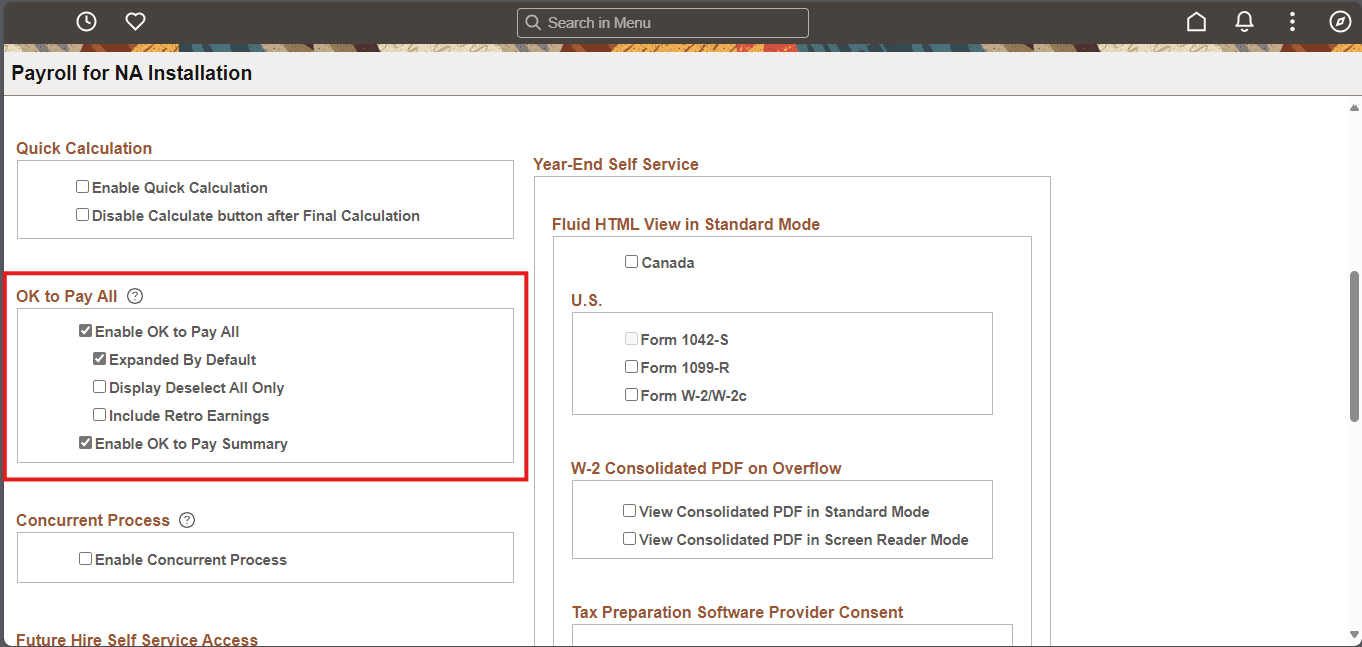Image resolution: width=1362 pixels, height=647 pixels.
Task: Click the Search in Menu field
Action: [662, 22]
